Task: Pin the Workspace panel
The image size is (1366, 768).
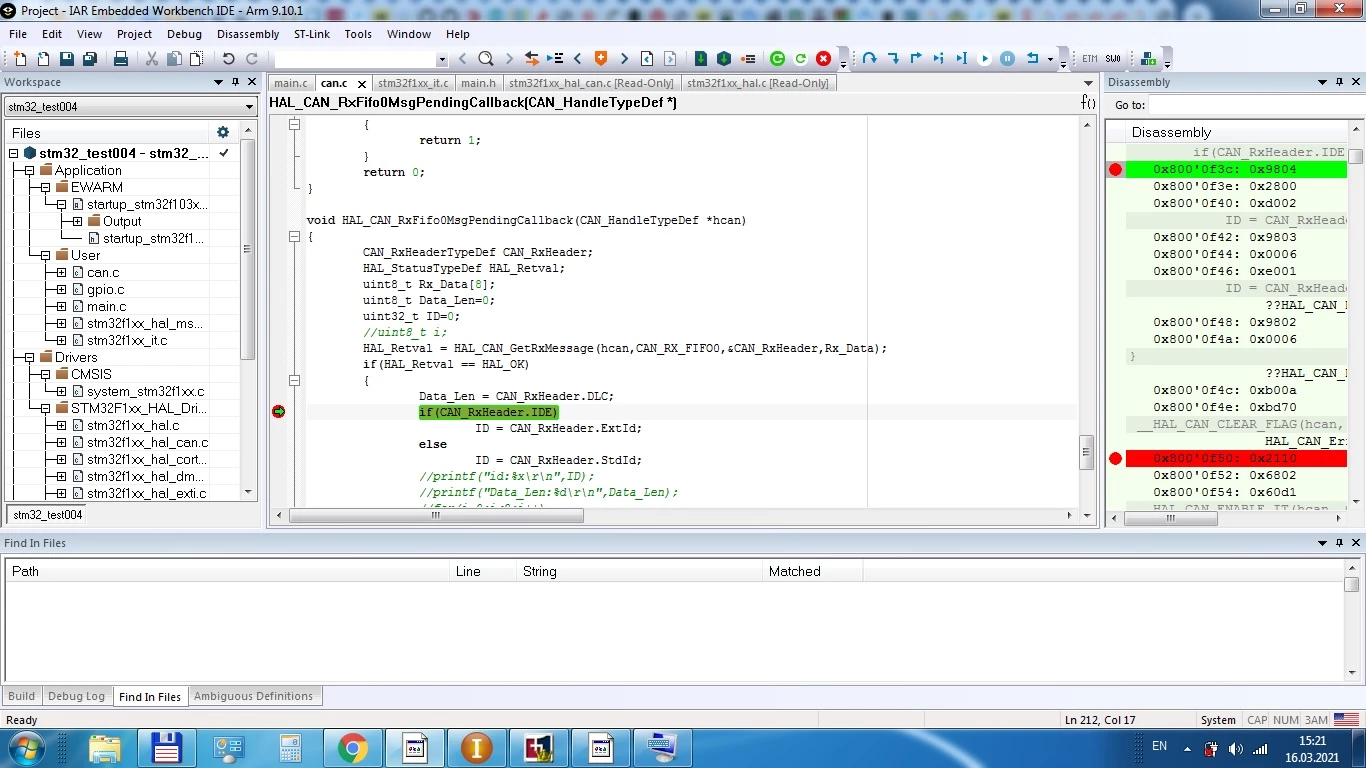Action: pyautogui.click(x=236, y=82)
